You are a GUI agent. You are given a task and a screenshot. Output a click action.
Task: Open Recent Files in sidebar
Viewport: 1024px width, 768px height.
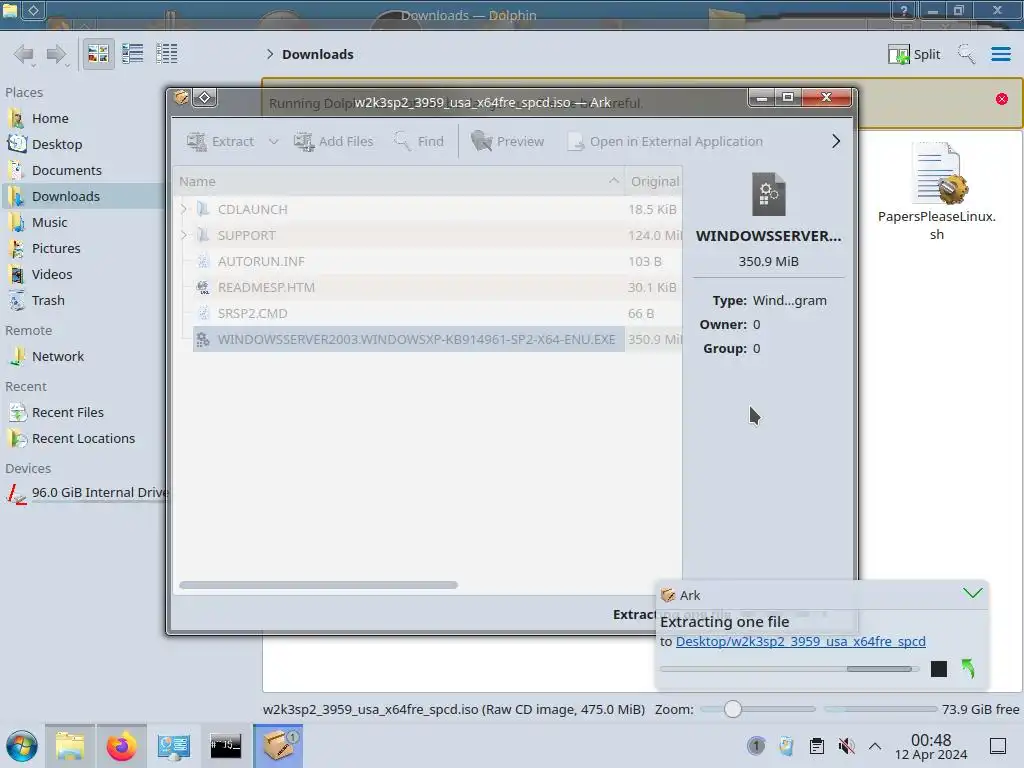[67, 413]
